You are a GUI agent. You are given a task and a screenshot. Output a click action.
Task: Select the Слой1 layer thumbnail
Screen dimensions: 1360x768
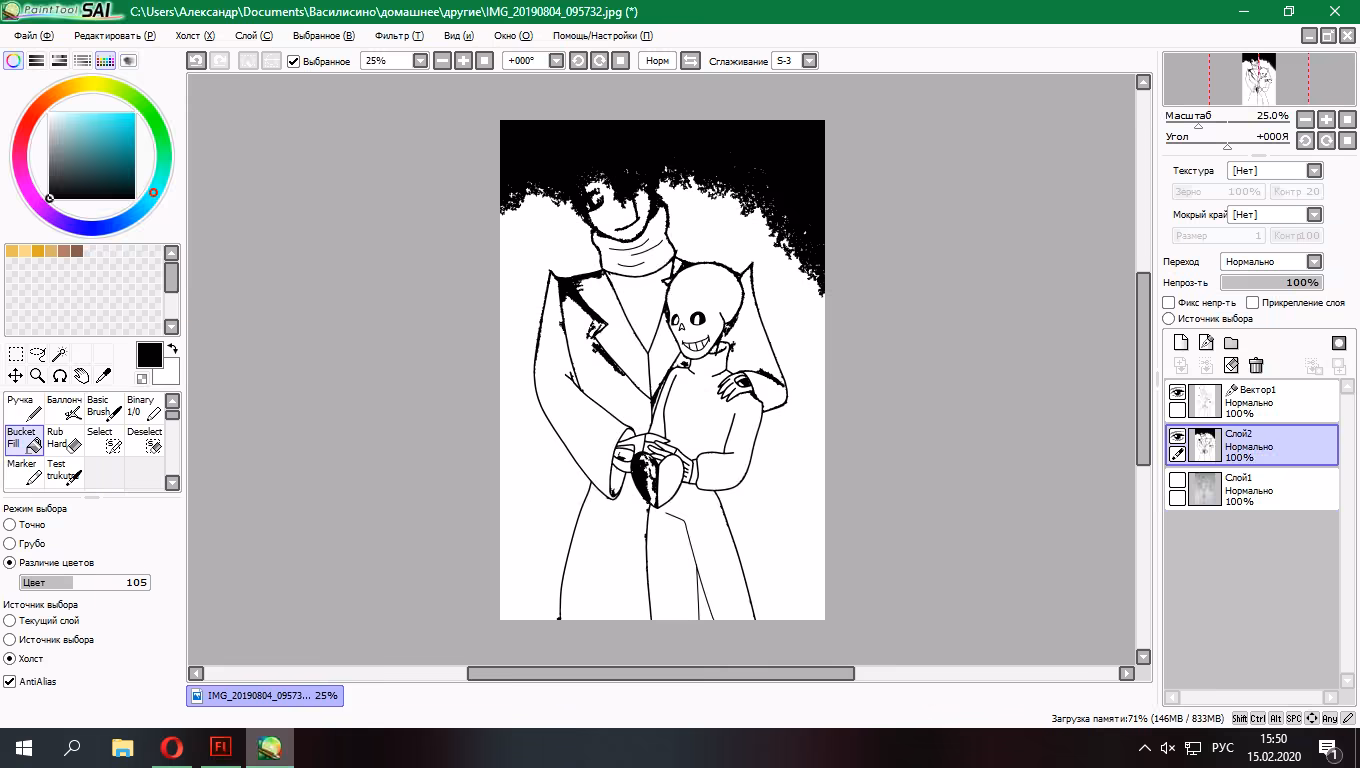pyautogui.click(x=1205, y=489)
